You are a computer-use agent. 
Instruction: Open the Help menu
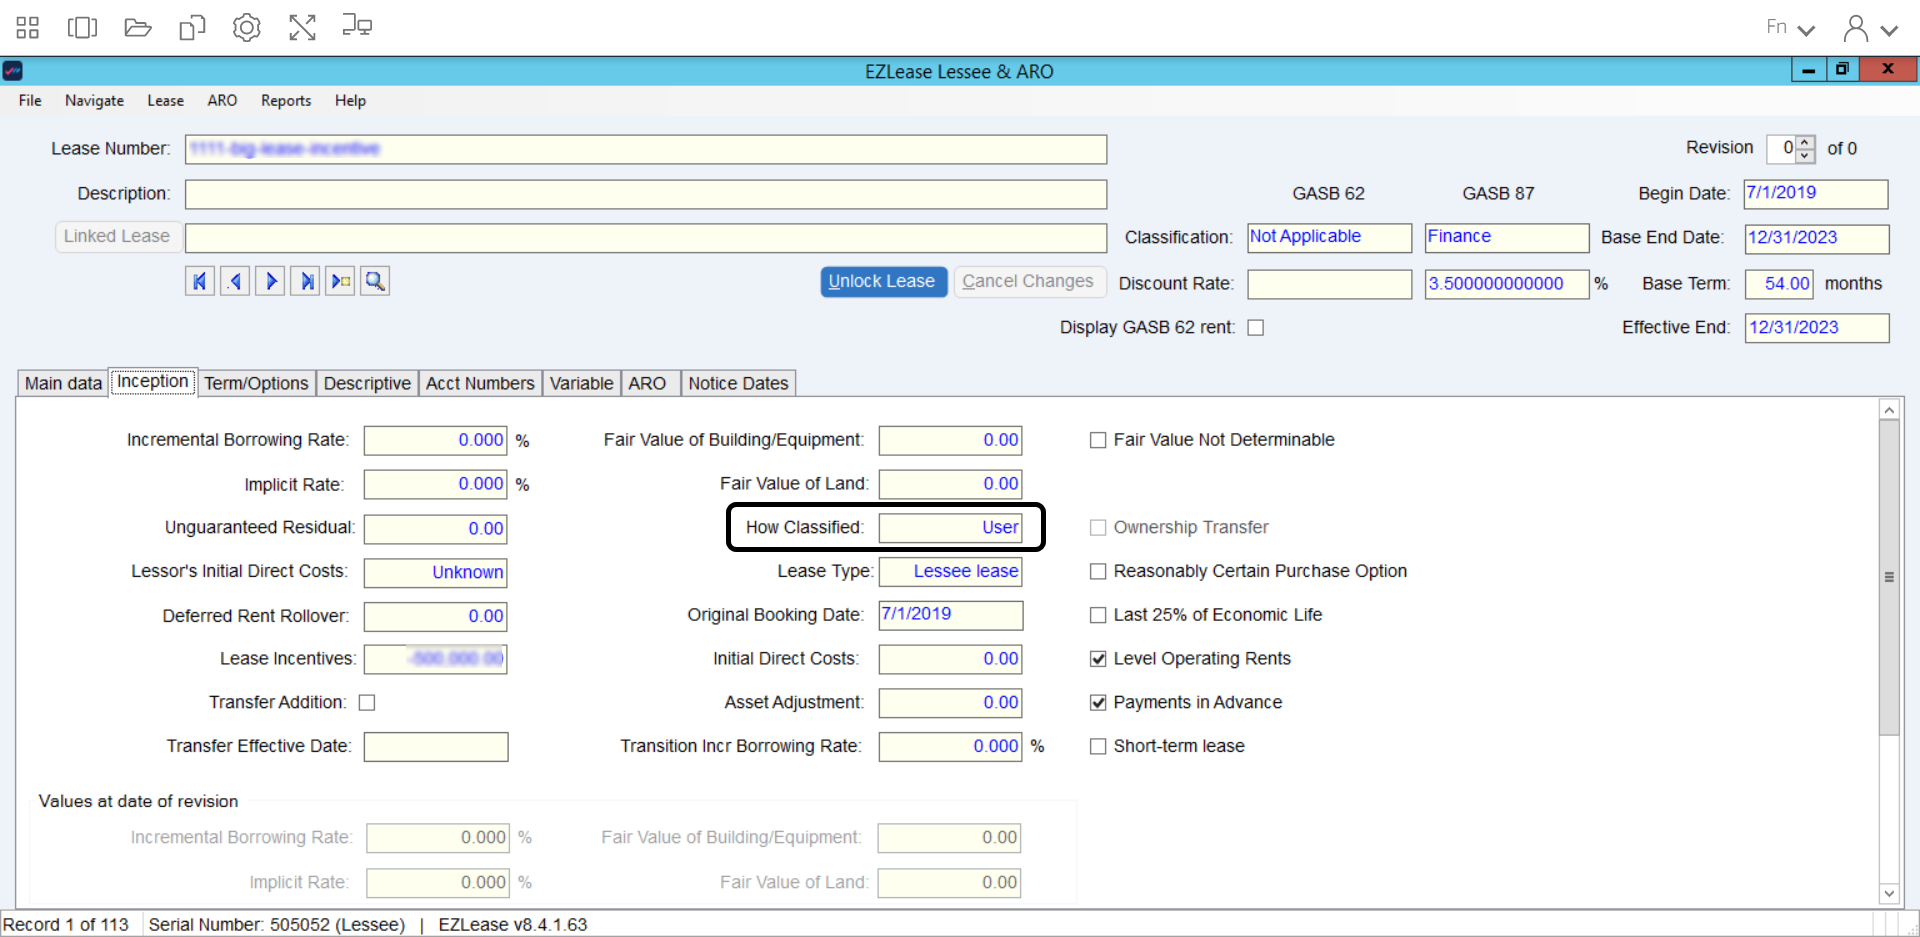(x=350, y=100)
